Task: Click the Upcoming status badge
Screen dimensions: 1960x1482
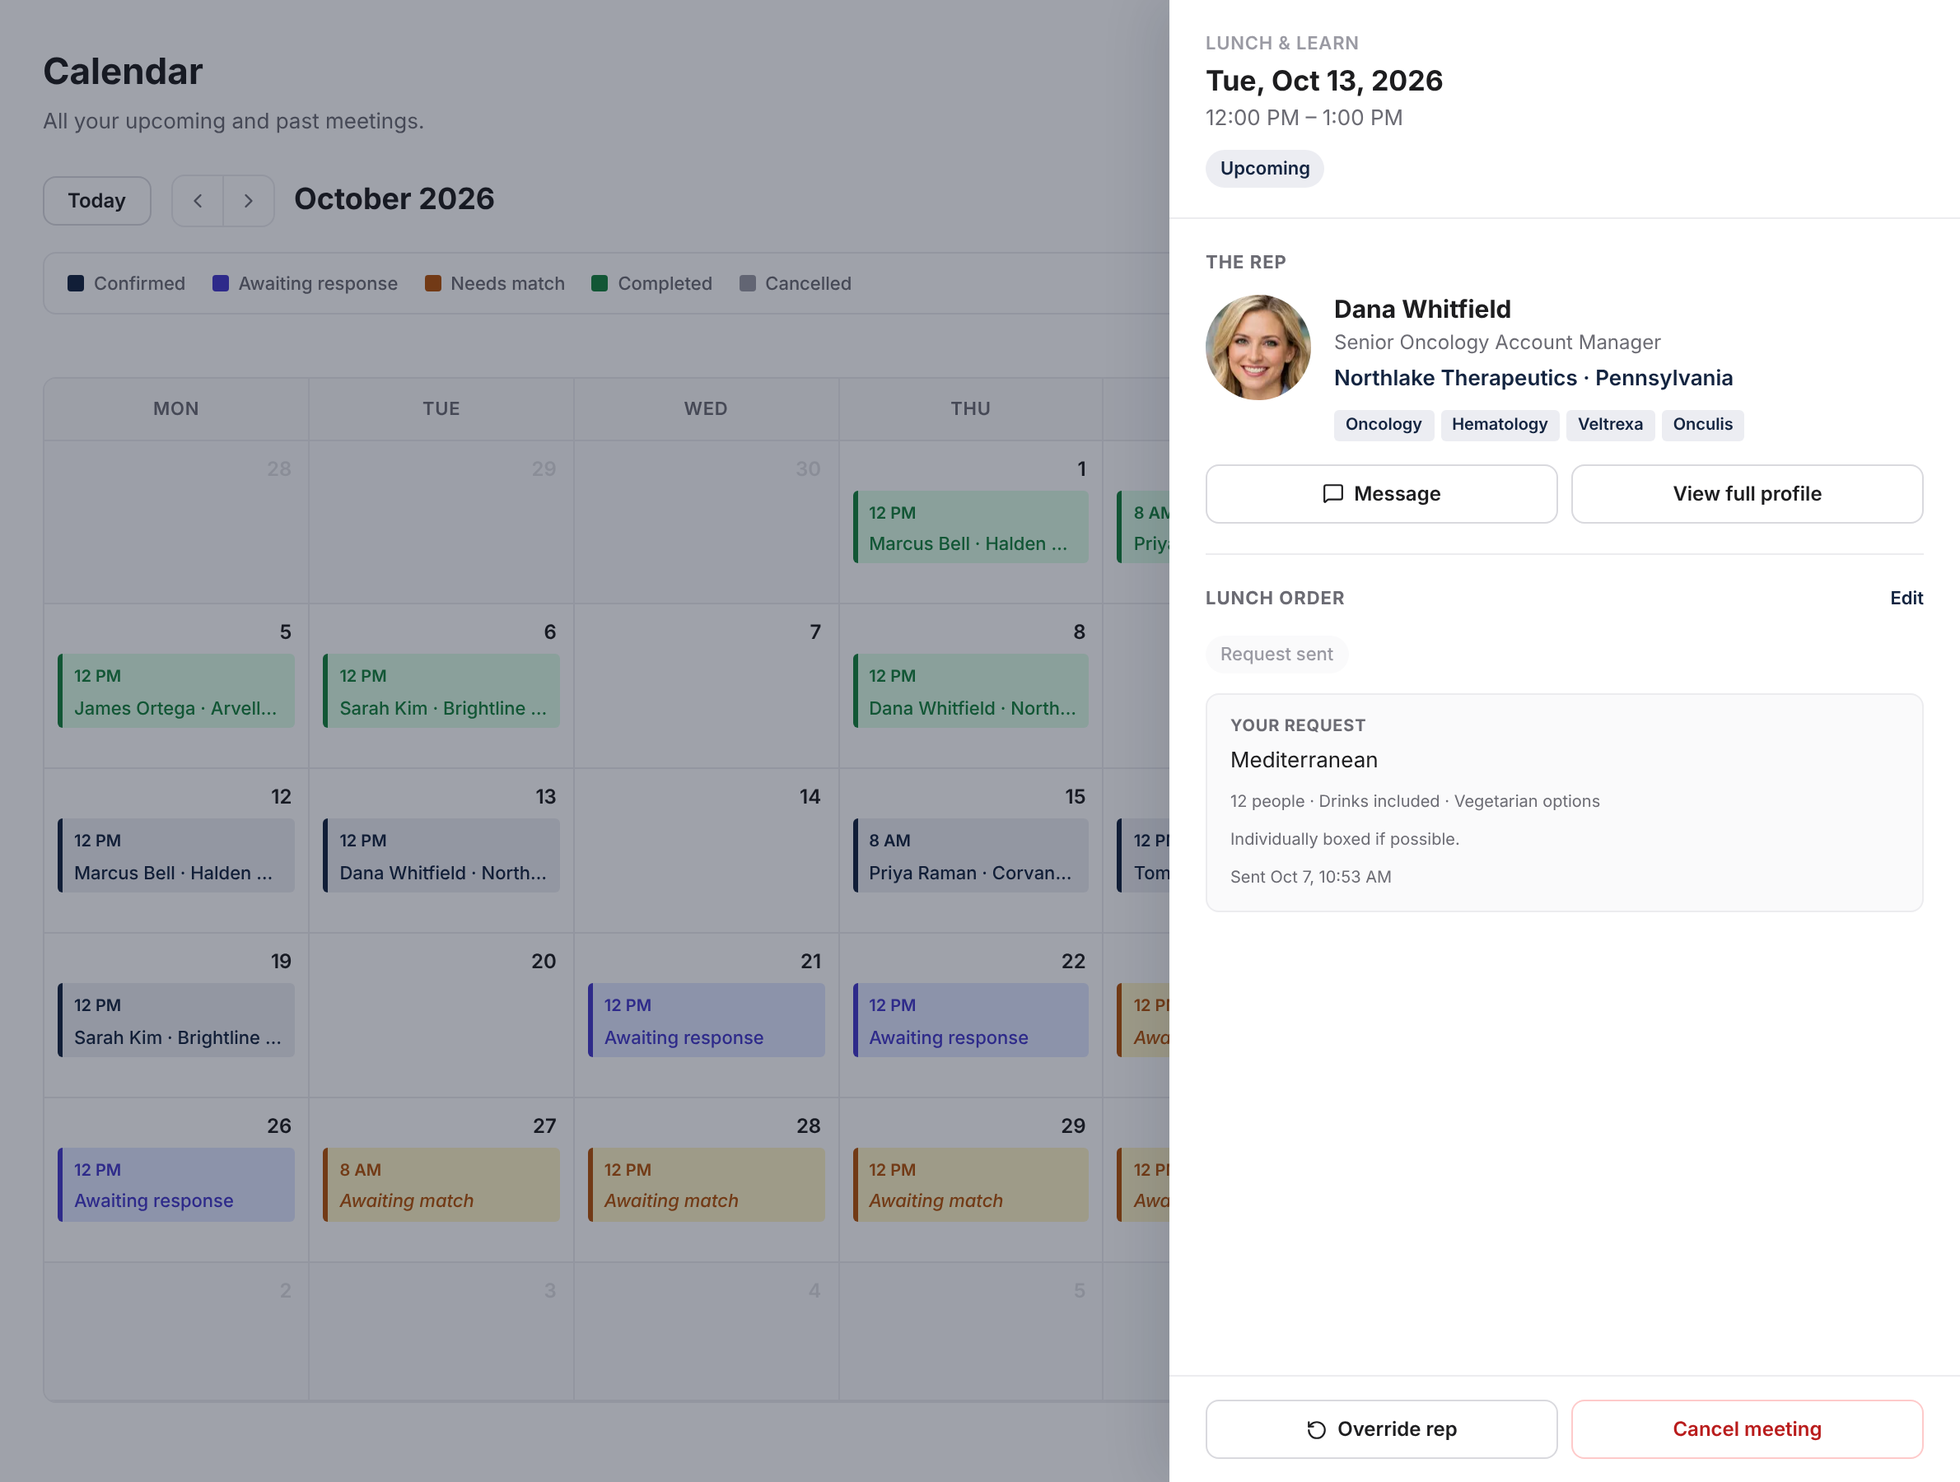Action: pos(1264,168)
